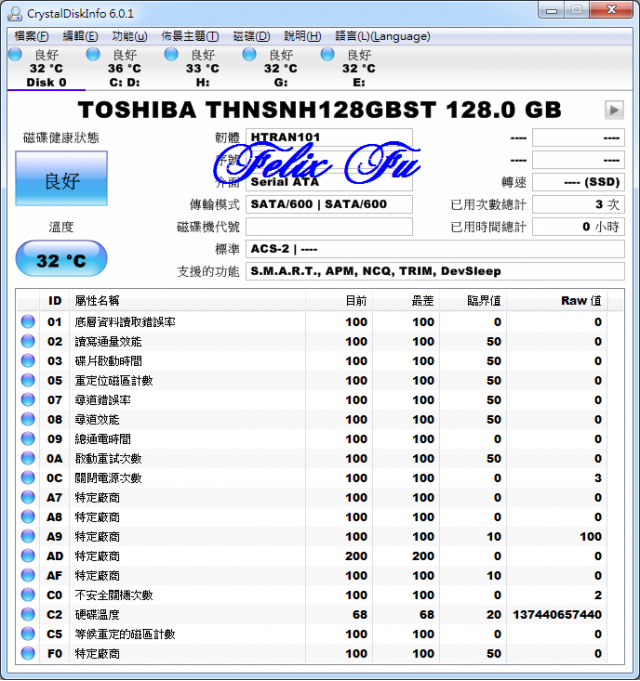Click status orb for attribute 02
Image resolution: width=640 pixels, height=681 pixels.
[x=28, y=341]
